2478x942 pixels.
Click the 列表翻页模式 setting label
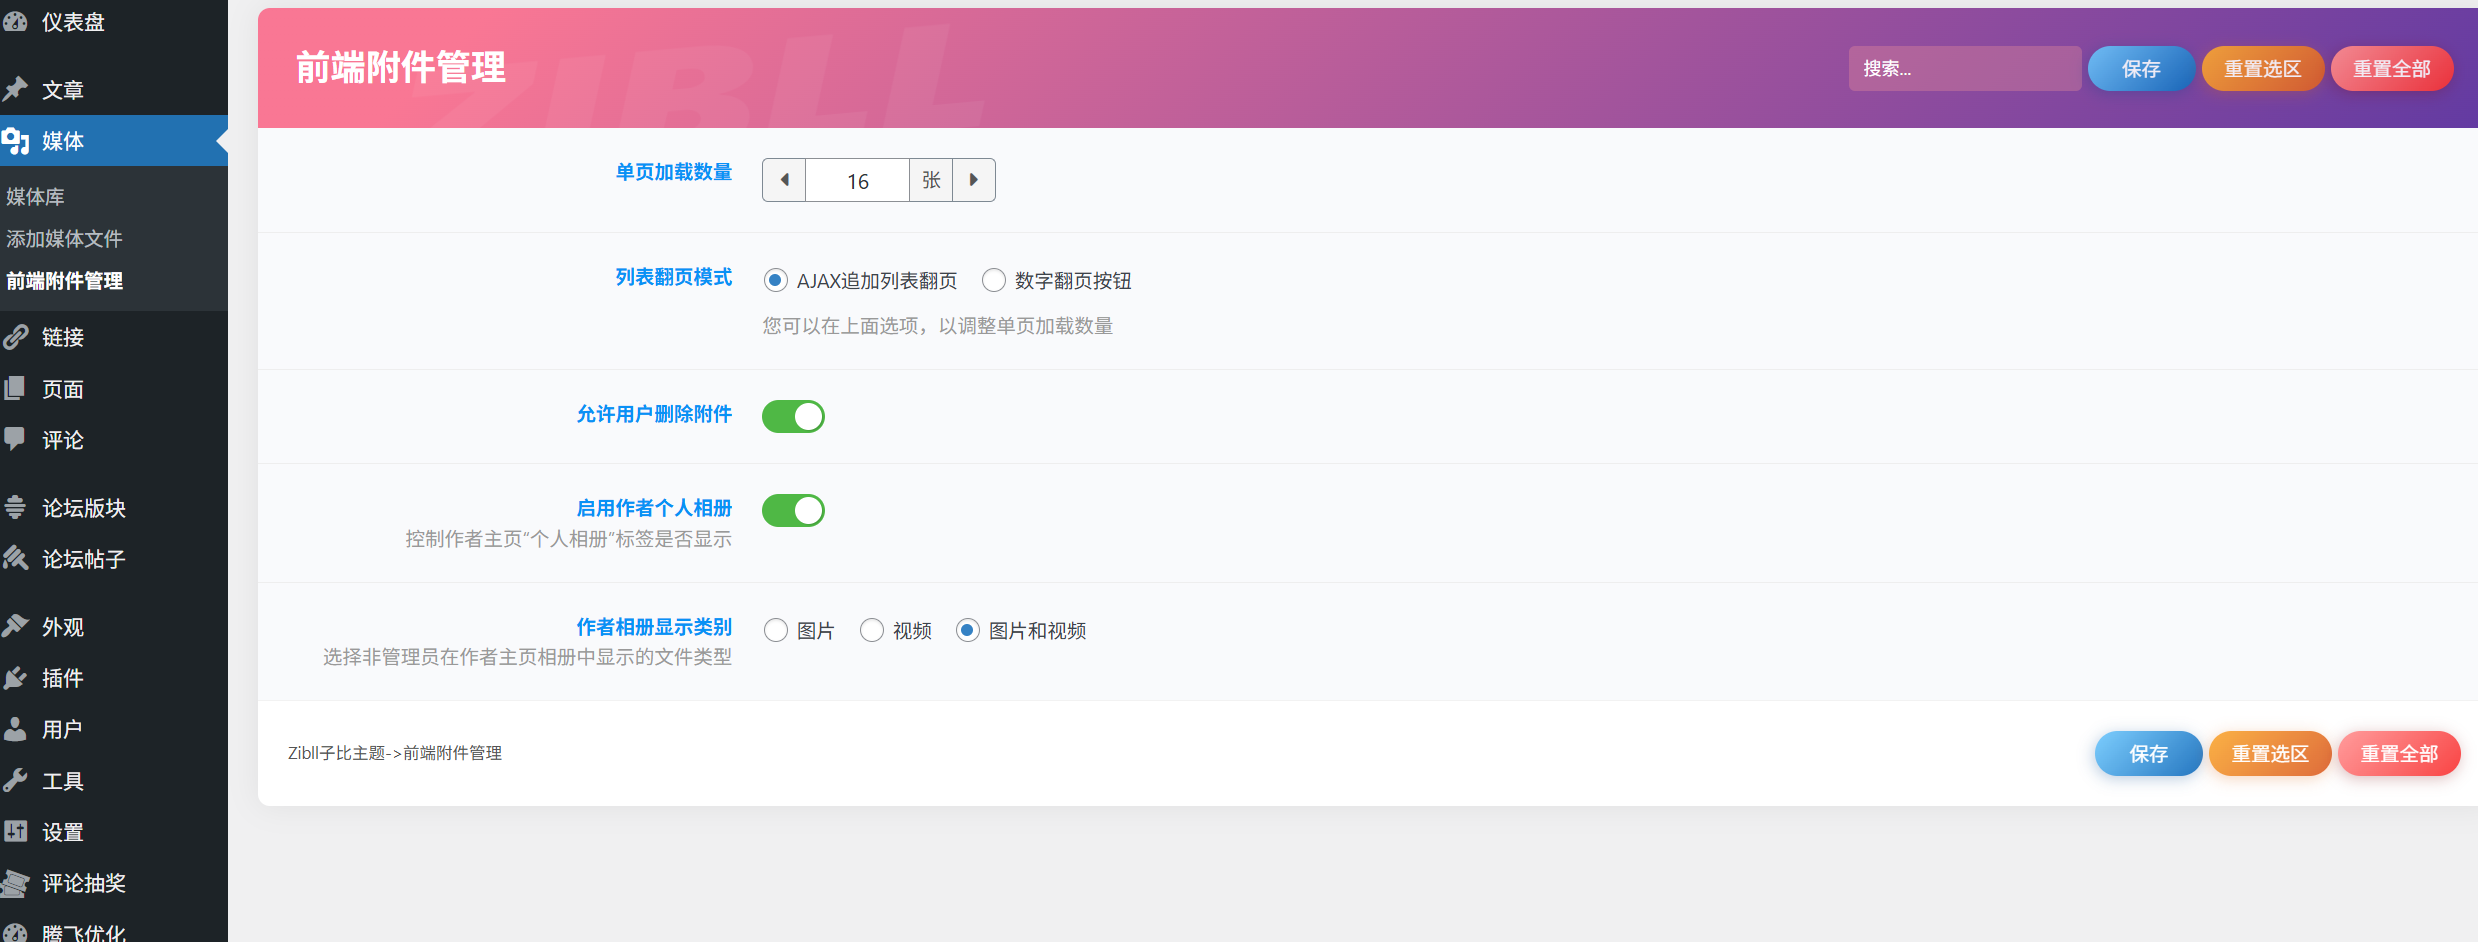pyautogui.click(x=674, y=277)
